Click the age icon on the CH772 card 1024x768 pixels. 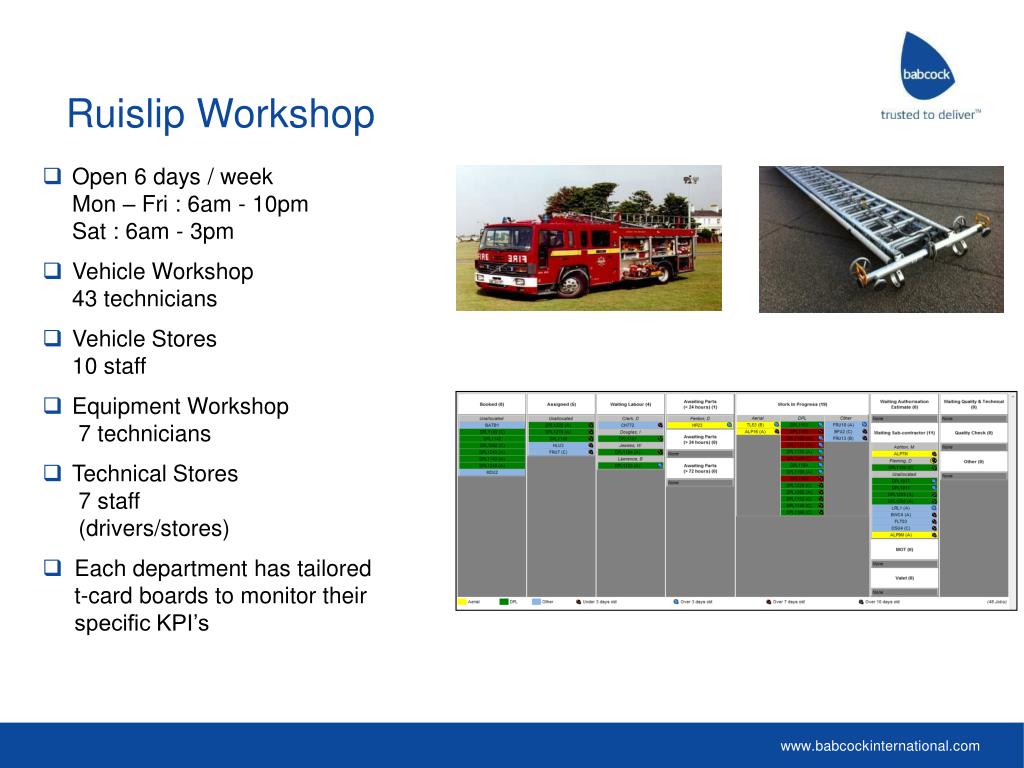pos(660,425)
